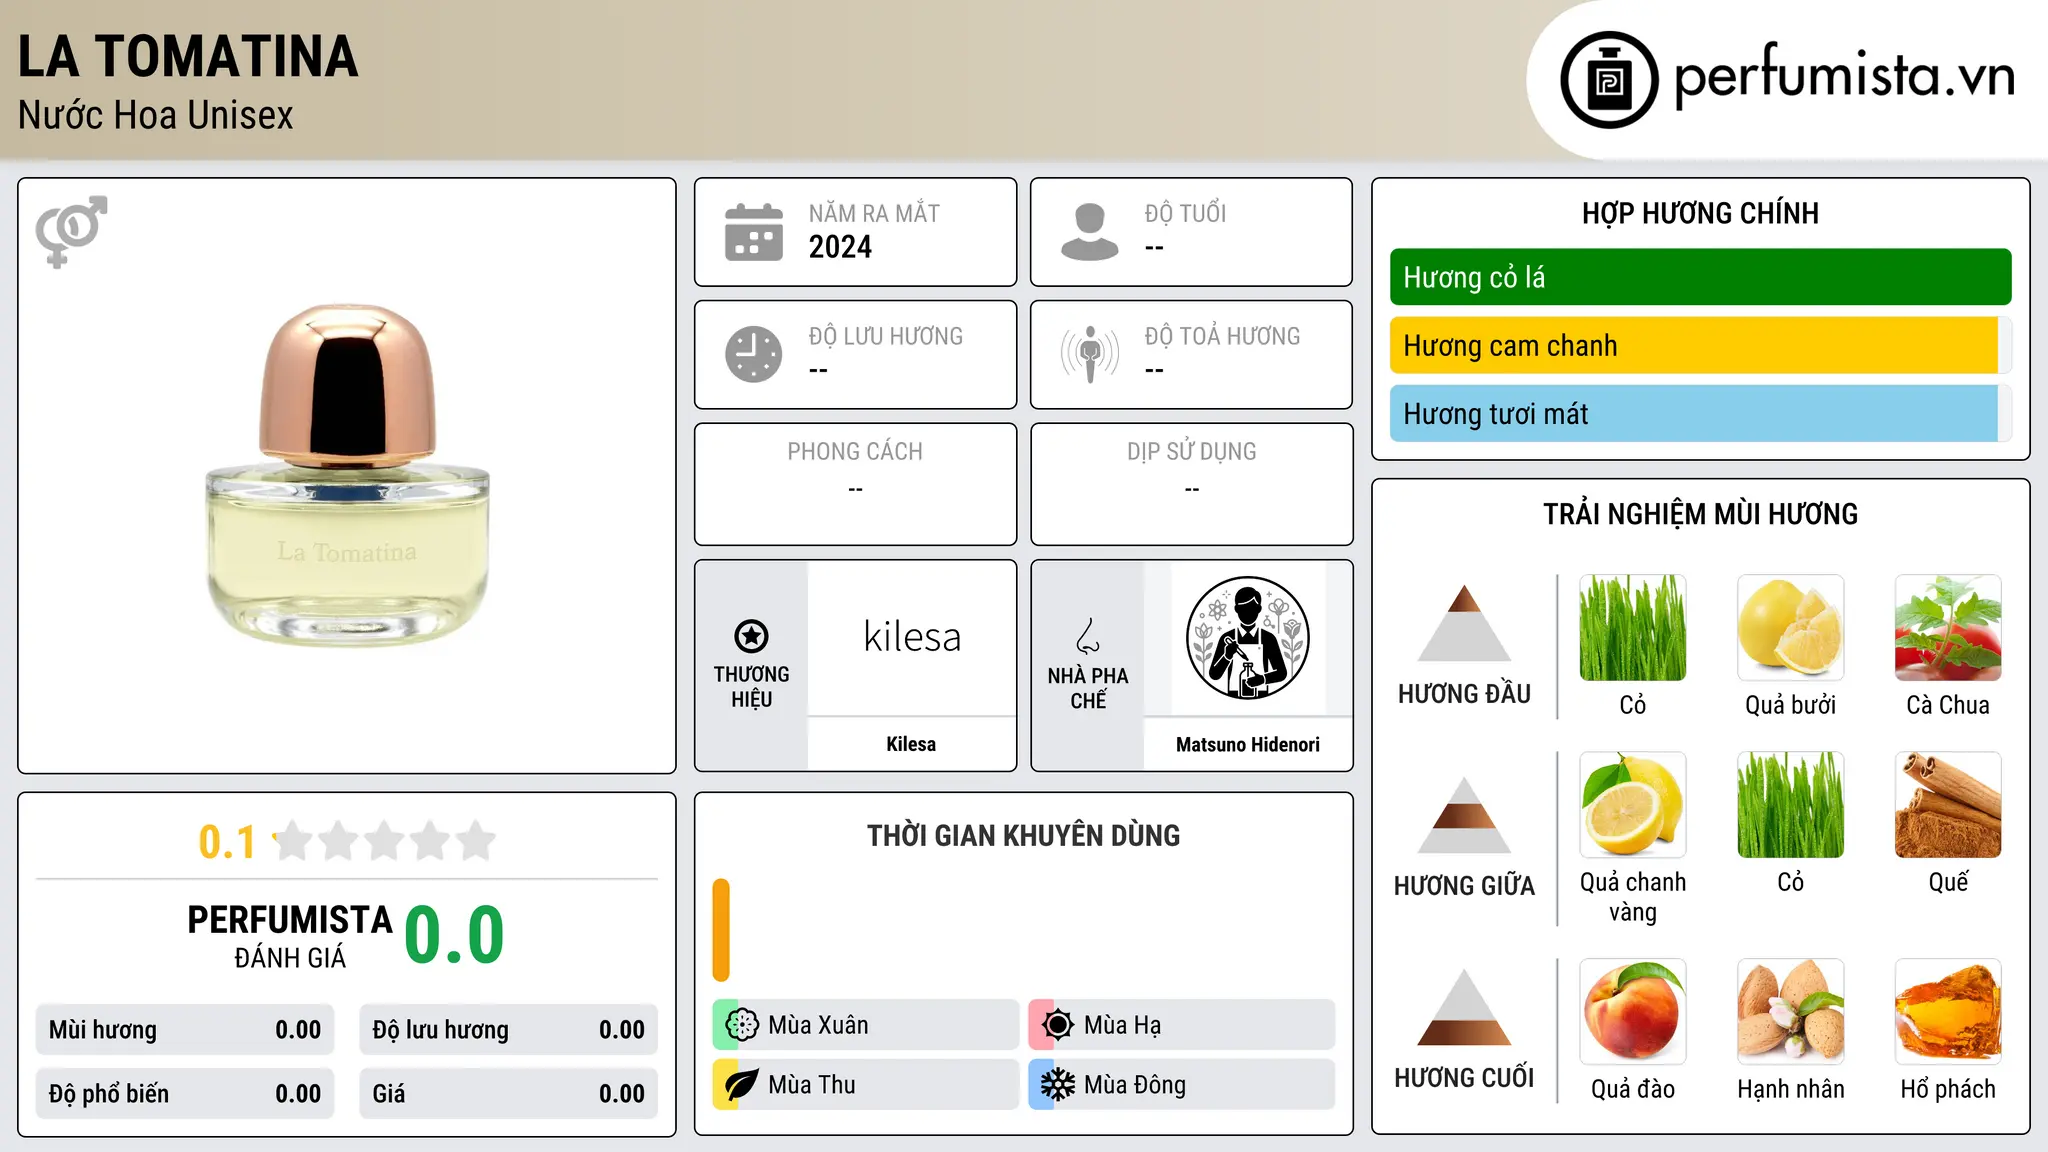Viewport: 2048px width, 1152px height.
Task: Click the Độ phổ biến score row
Action: [x=185, y=1094]
